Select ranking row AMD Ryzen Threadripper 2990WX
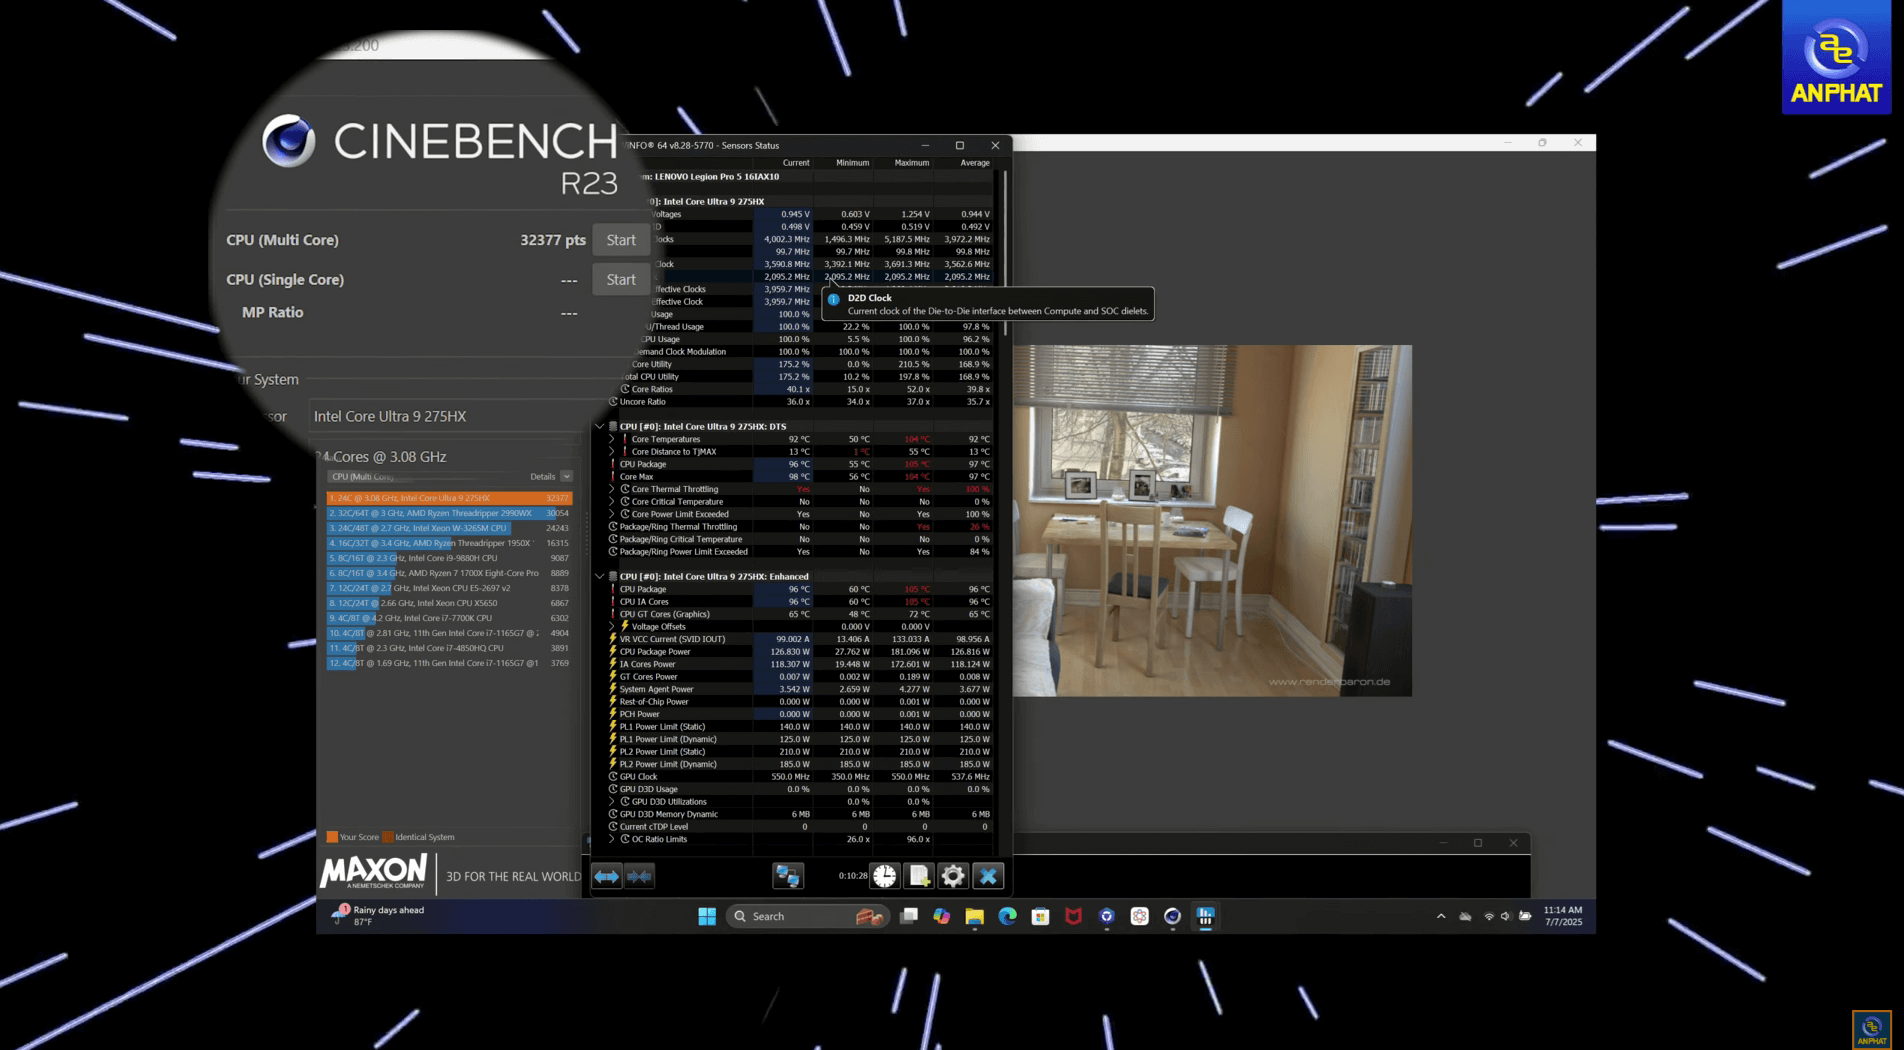Viewport: 1904px width, 1050px height. [x=449, y=513]
